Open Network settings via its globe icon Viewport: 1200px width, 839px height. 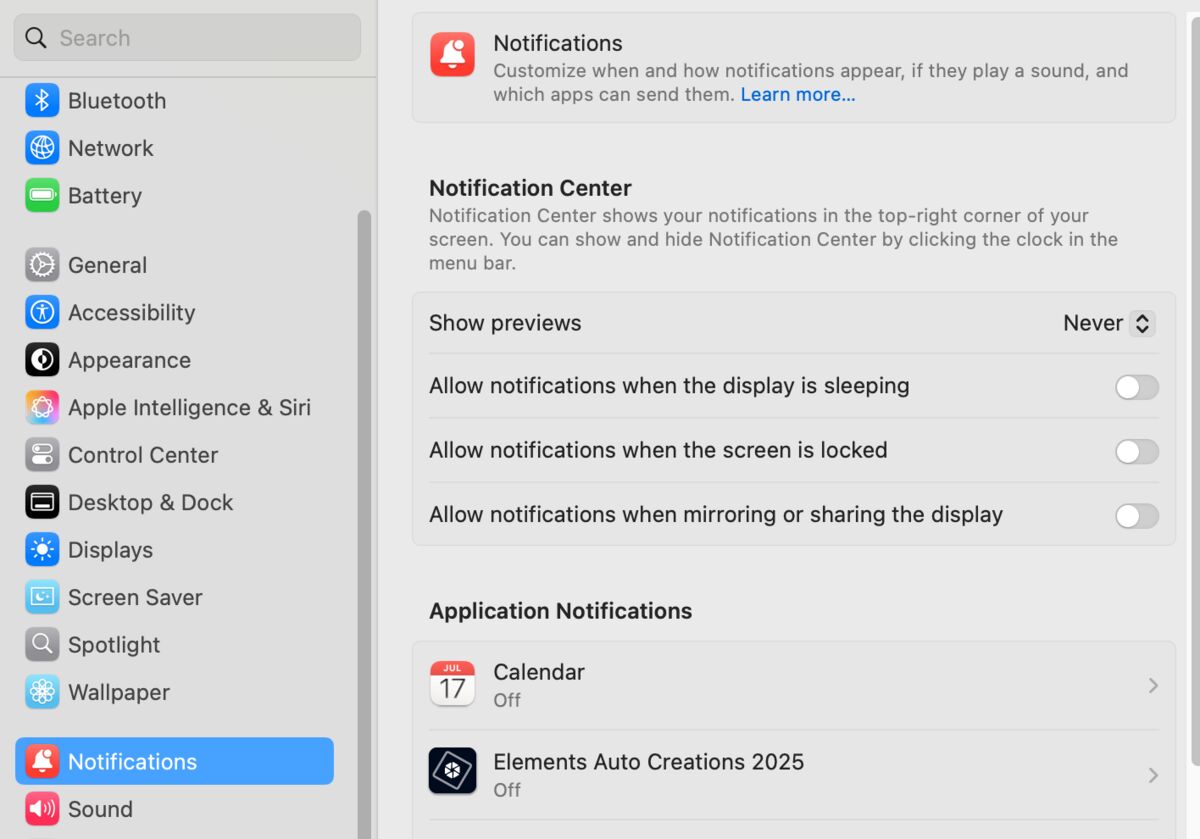[42, 148]
